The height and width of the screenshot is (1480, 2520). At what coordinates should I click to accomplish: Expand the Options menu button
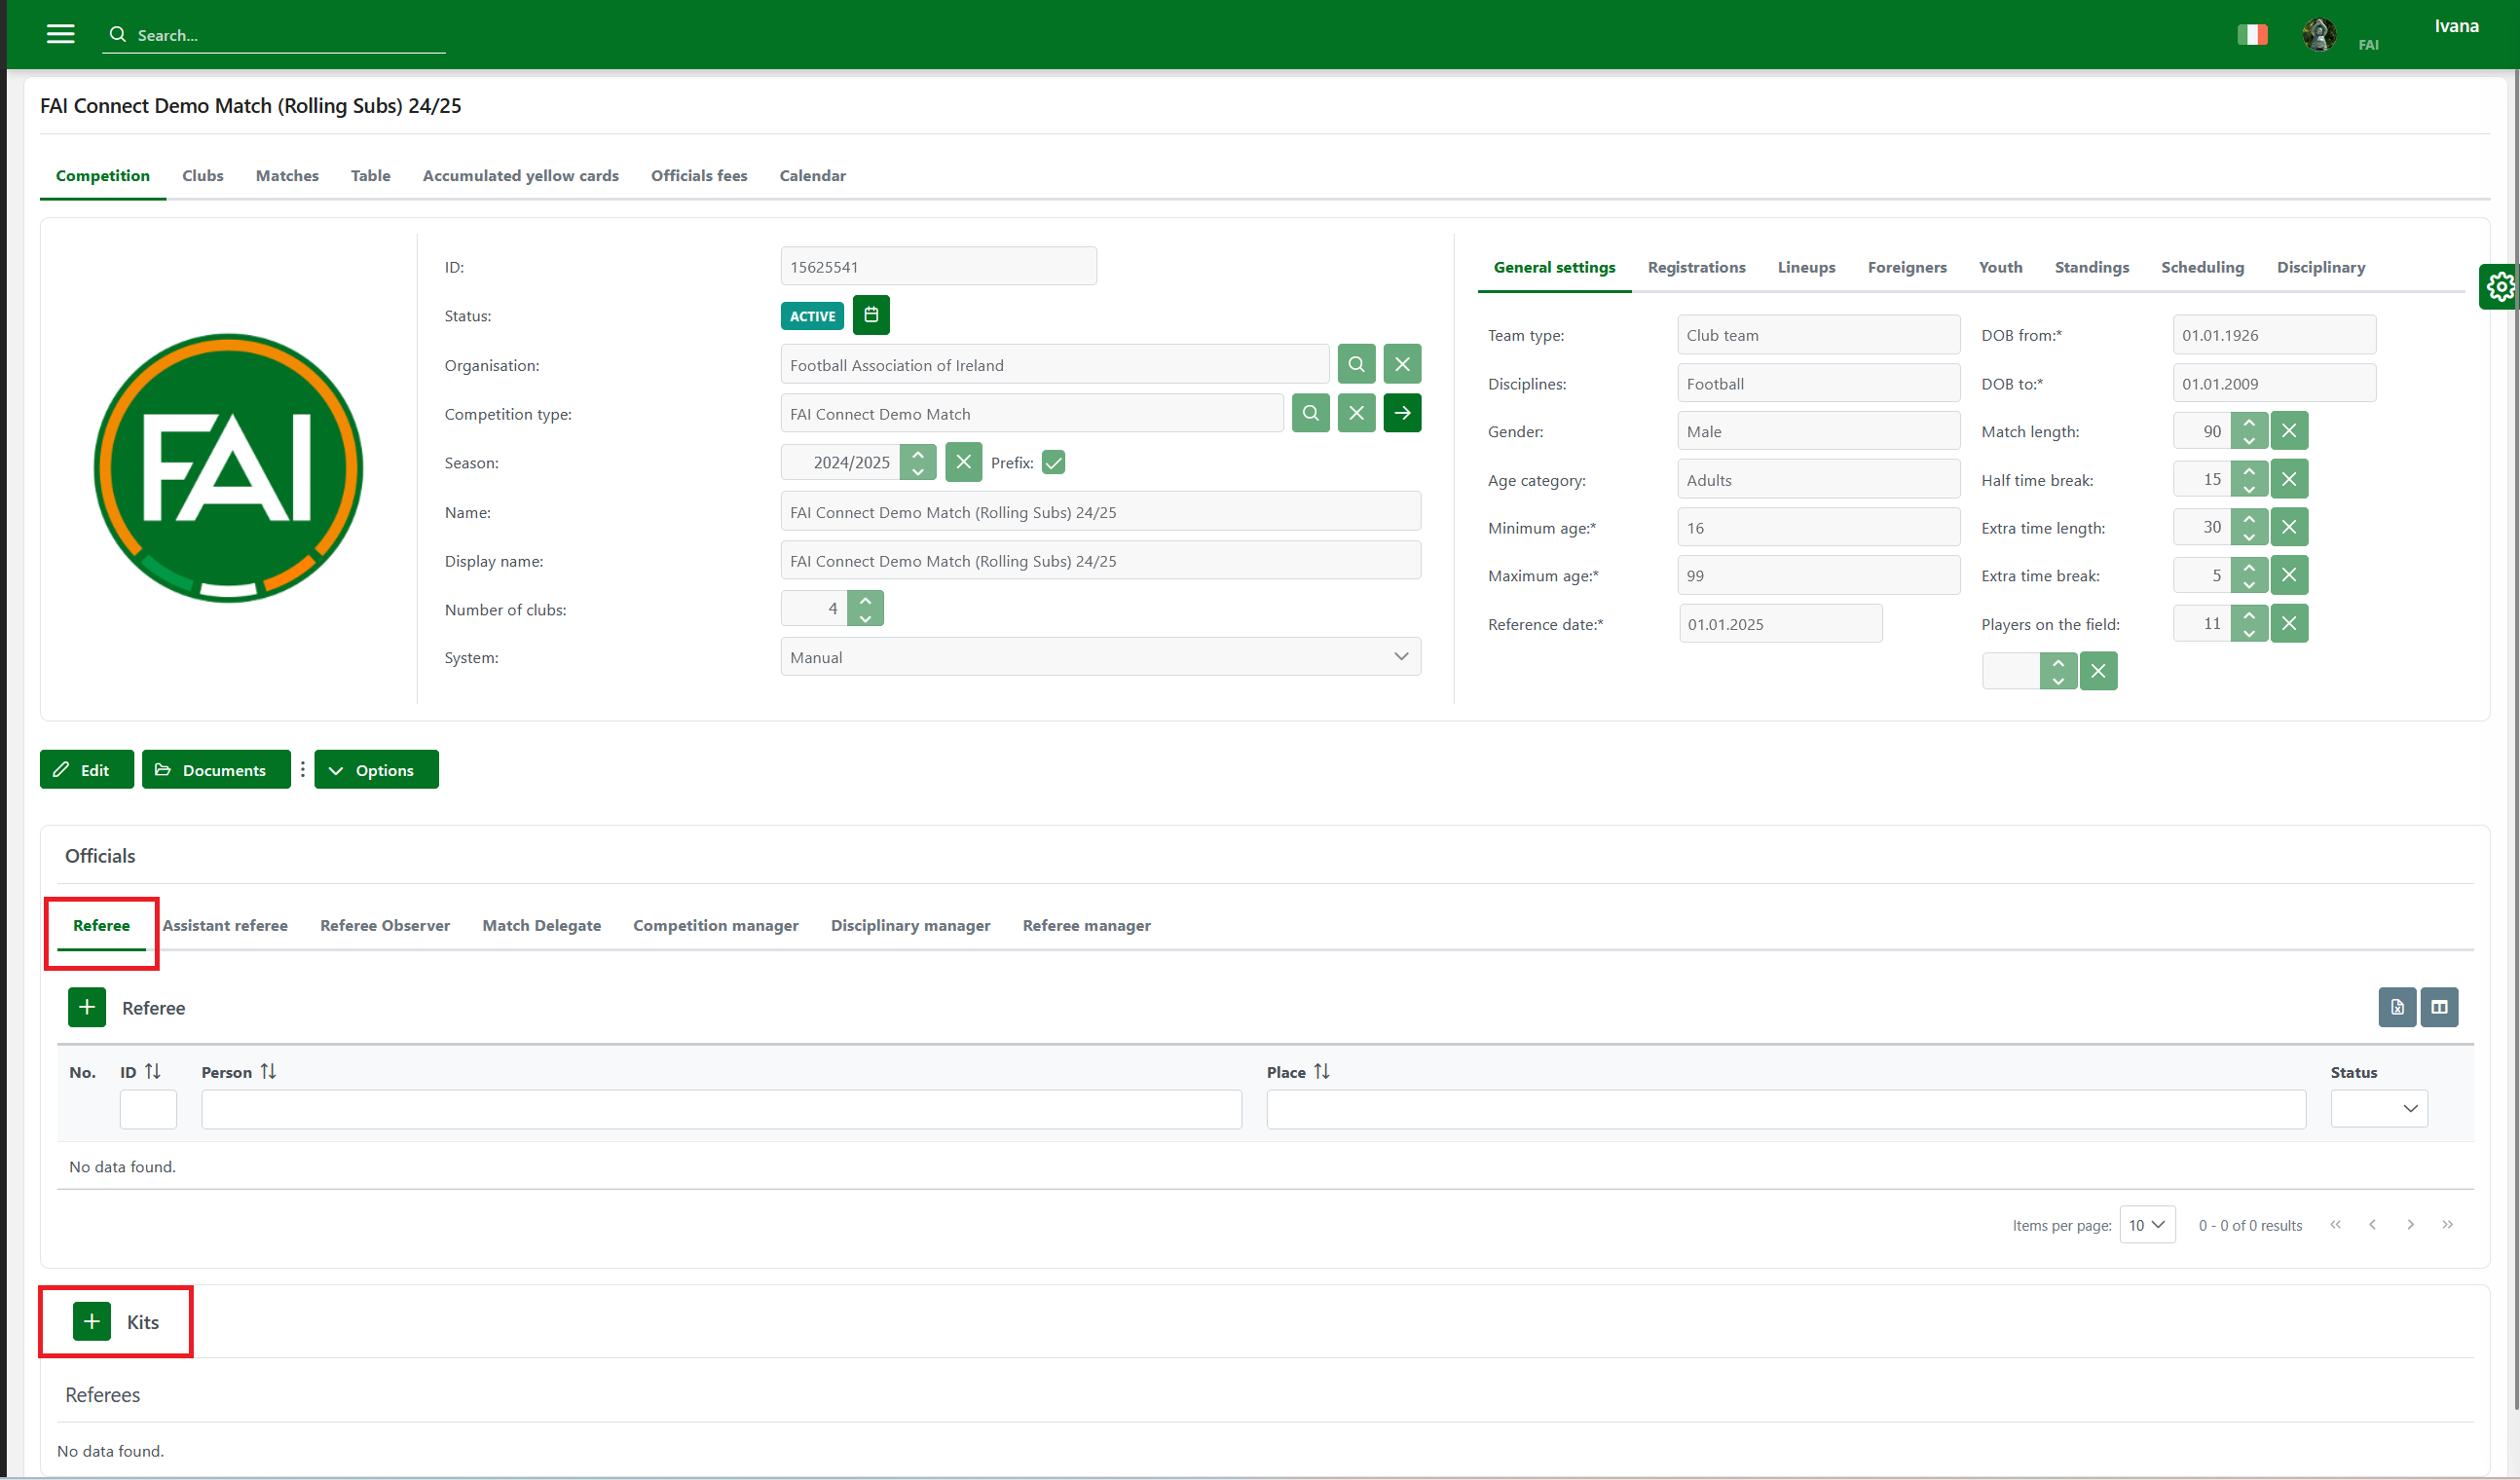pyautogui.click(x=376, y=770)
